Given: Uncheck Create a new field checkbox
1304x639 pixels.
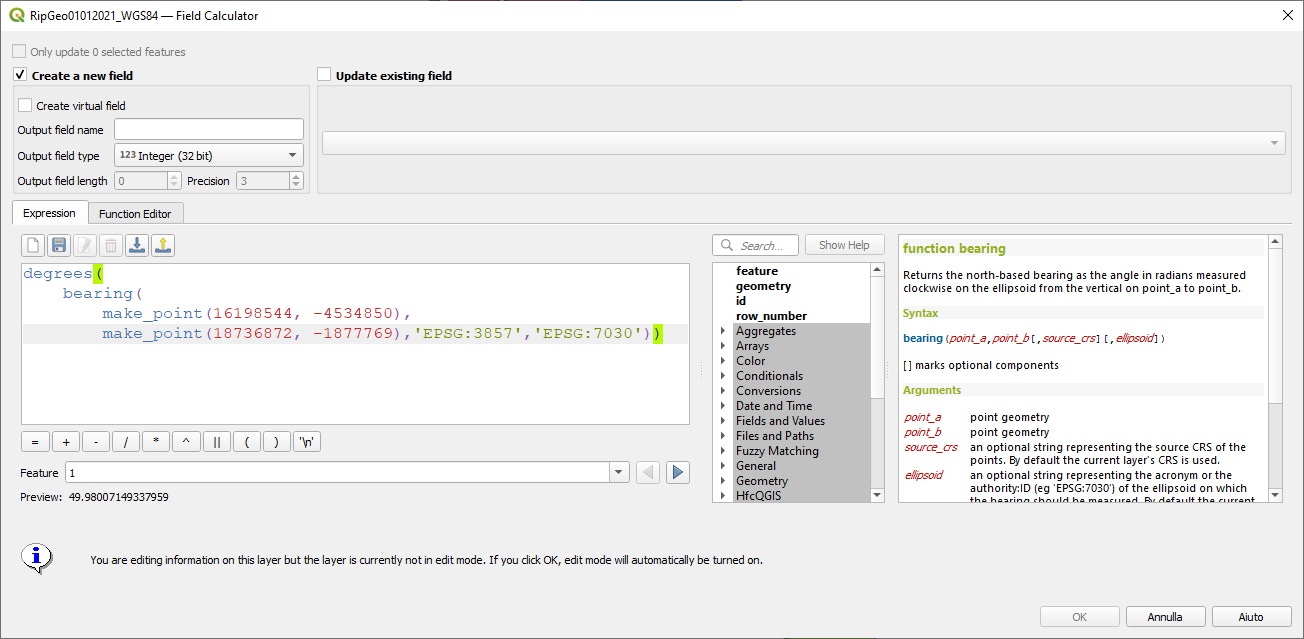Looking at the screenshot, I should click(x=20, y=75).
